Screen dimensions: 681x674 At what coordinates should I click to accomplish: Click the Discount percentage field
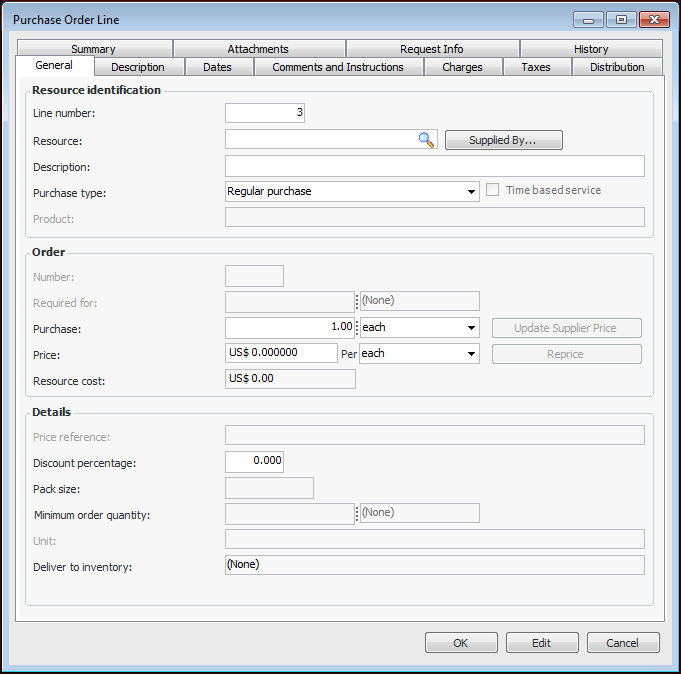(x=254, y=461)
